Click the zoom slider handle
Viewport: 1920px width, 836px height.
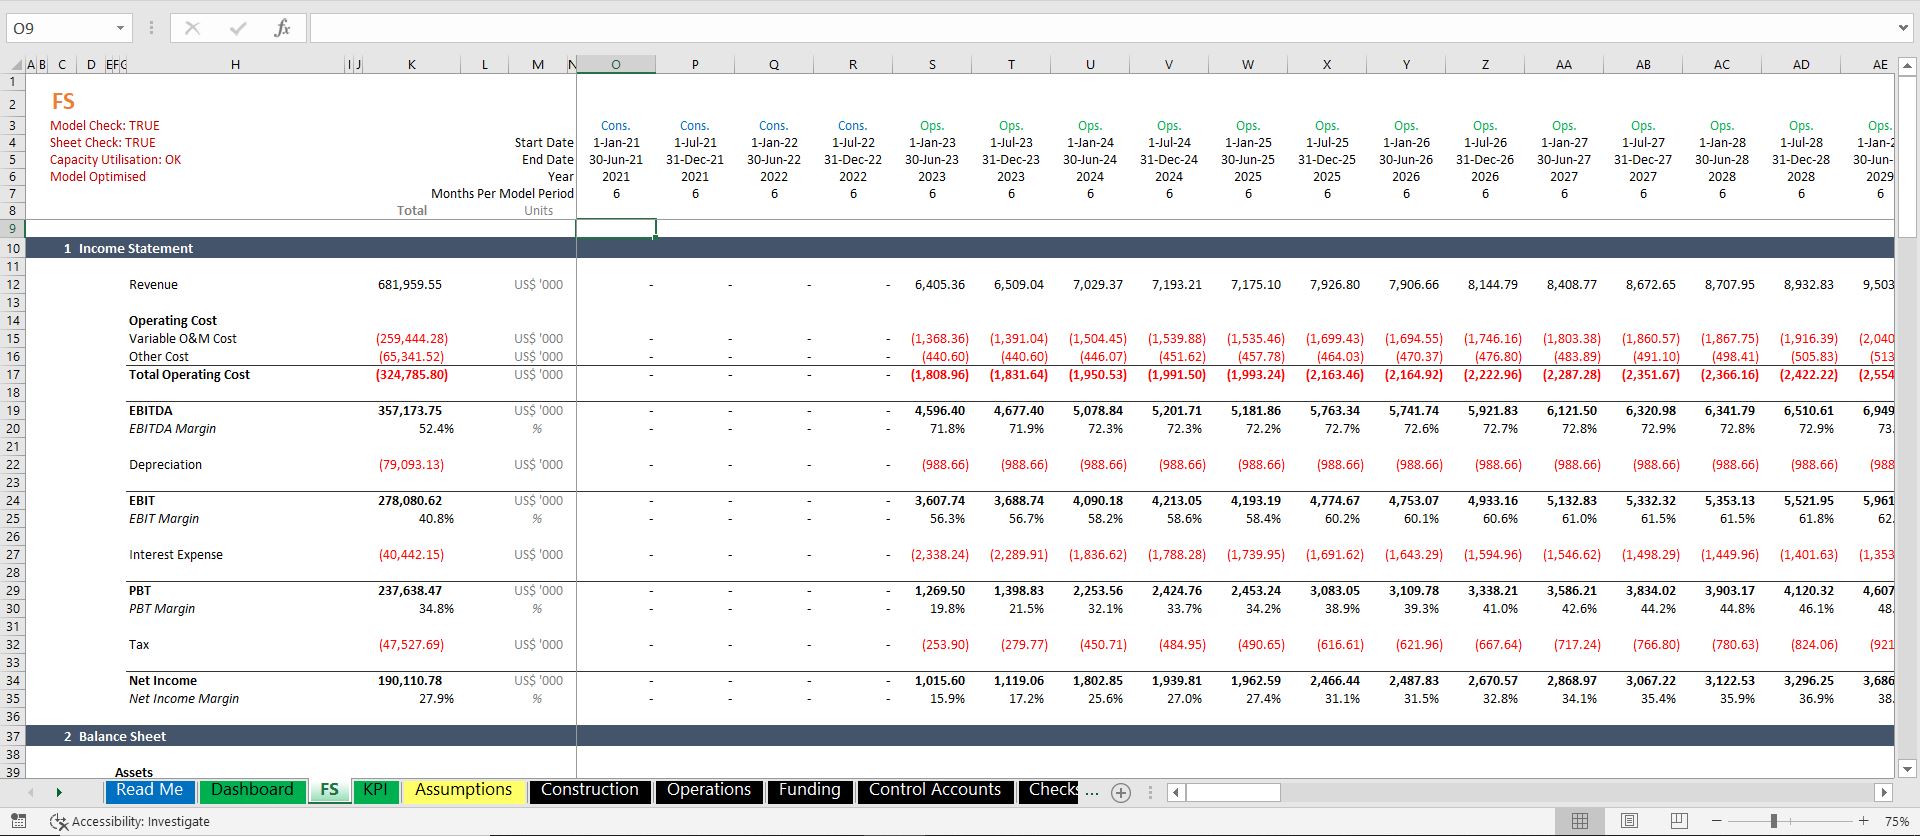[1773, 821]
